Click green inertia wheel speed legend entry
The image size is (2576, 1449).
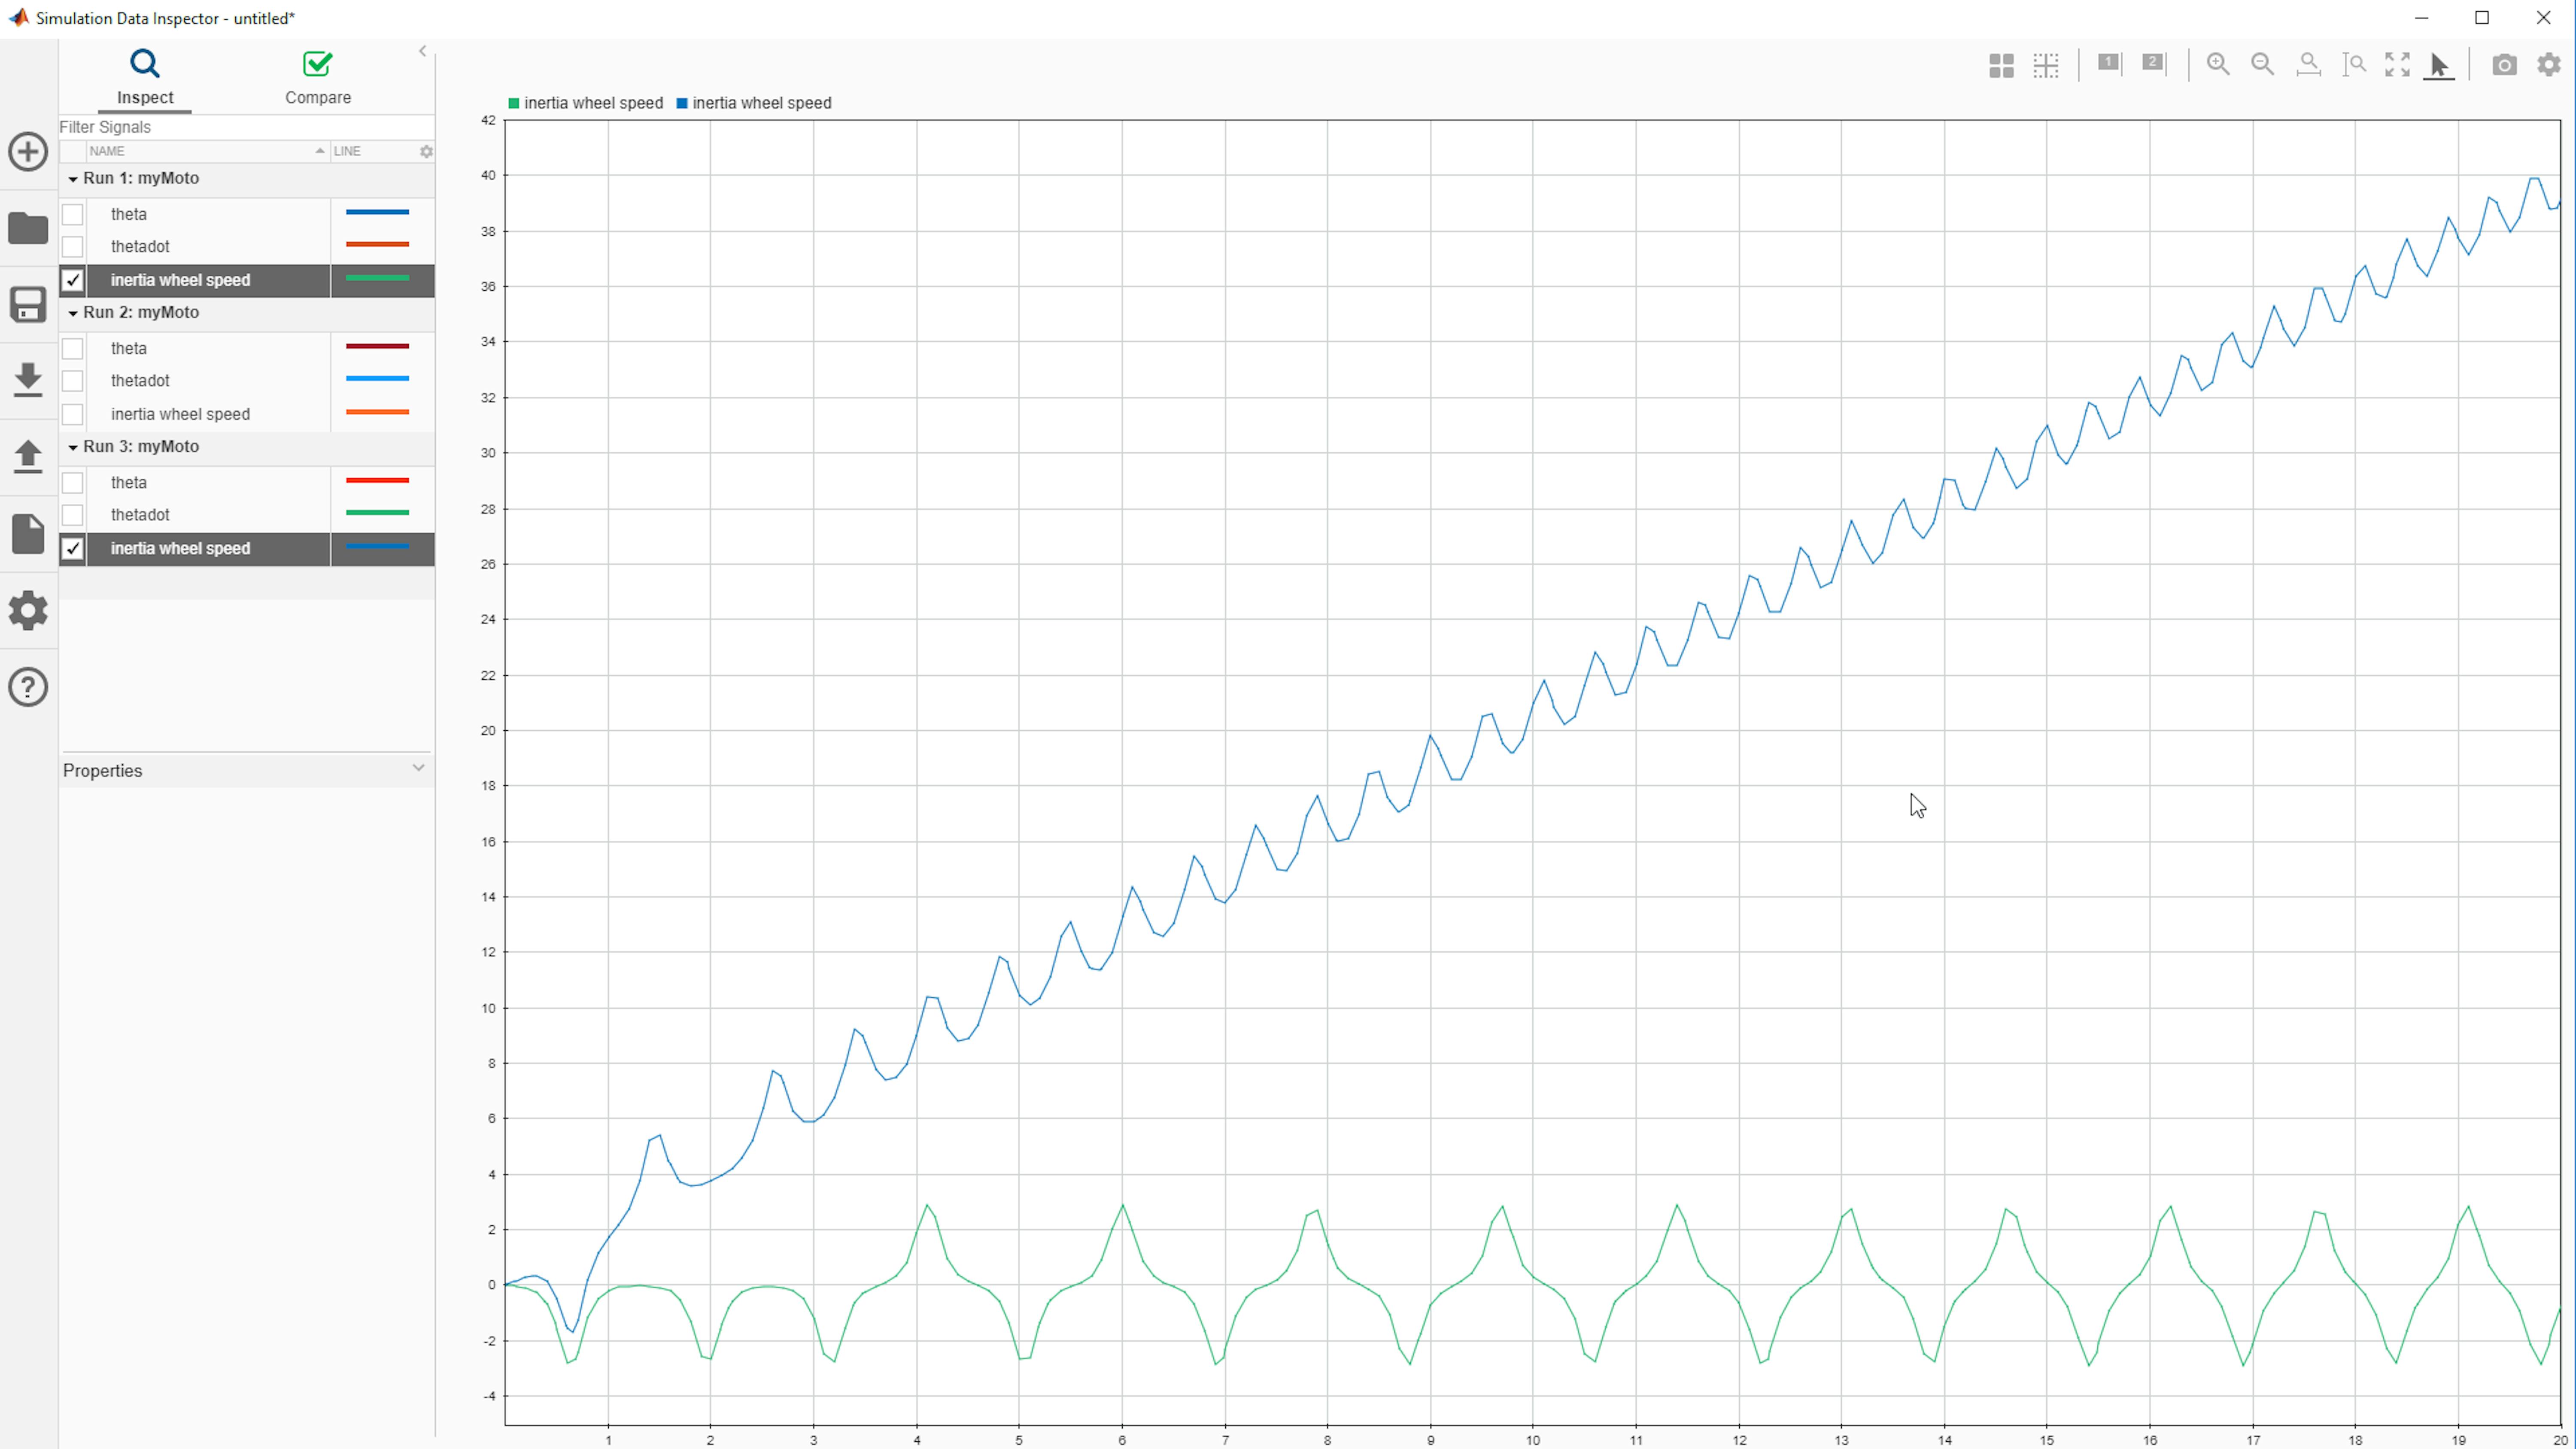pyautogui.click(x=585, y=103)
